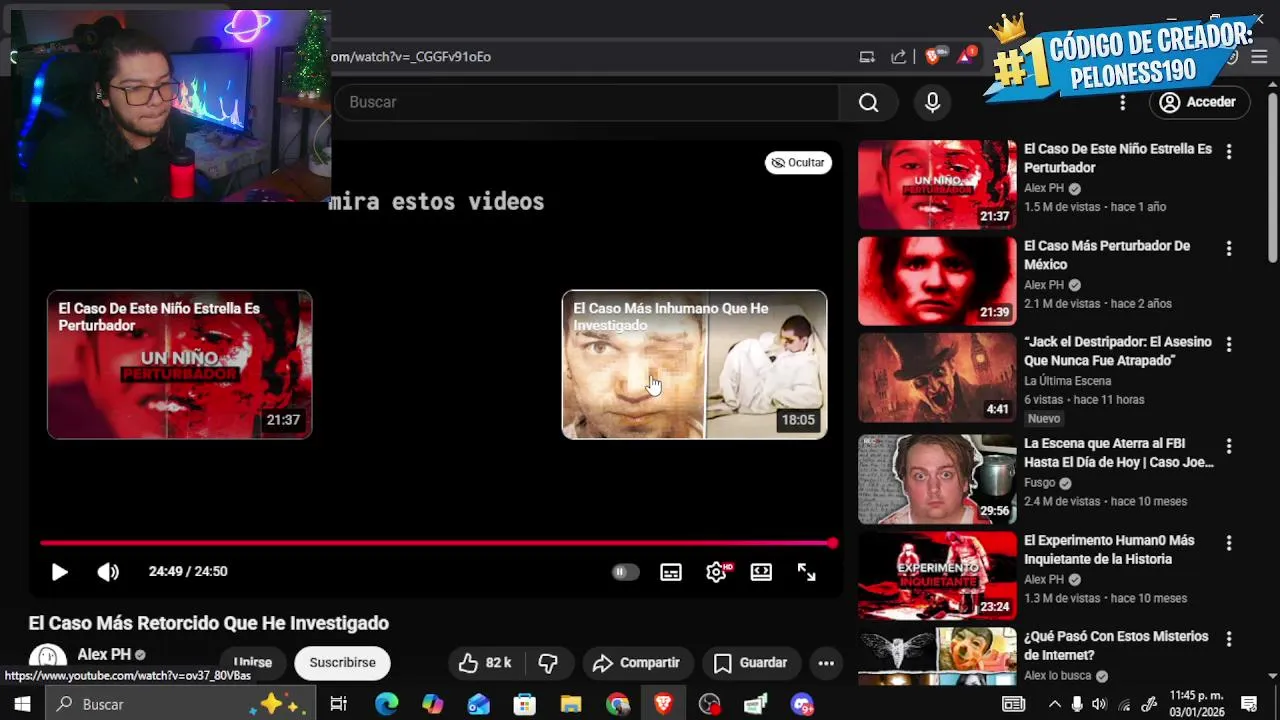Click the Compartir share button
The width and height of the screenshot is (1280, 720).
click(636, 663)
